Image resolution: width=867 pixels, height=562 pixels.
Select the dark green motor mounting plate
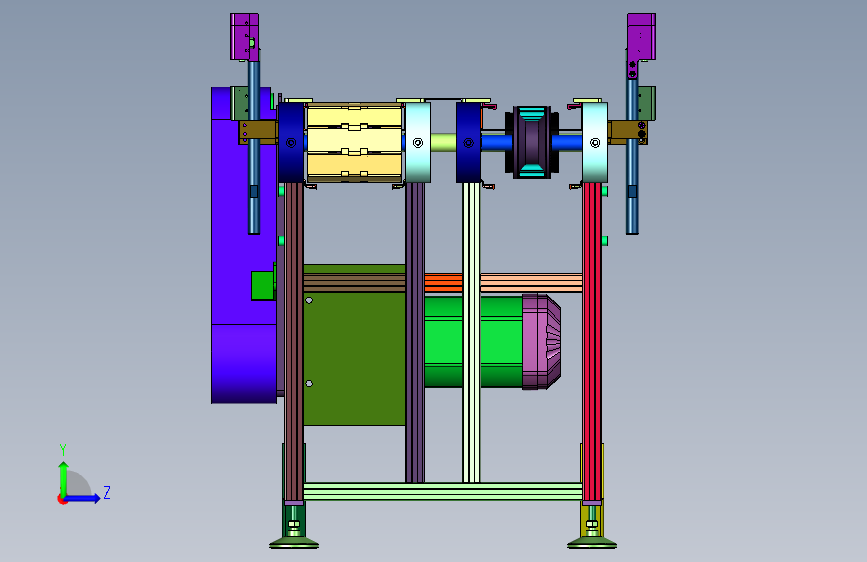click(354, 358)
